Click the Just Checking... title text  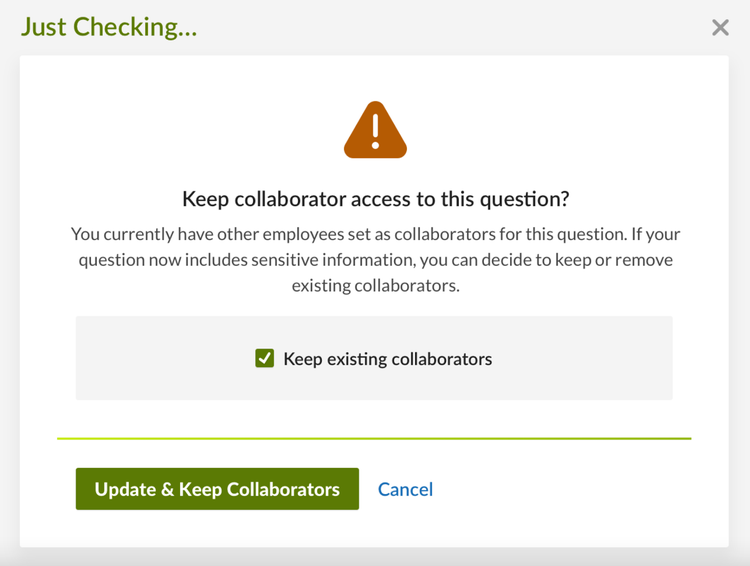[x=109, y=27]
